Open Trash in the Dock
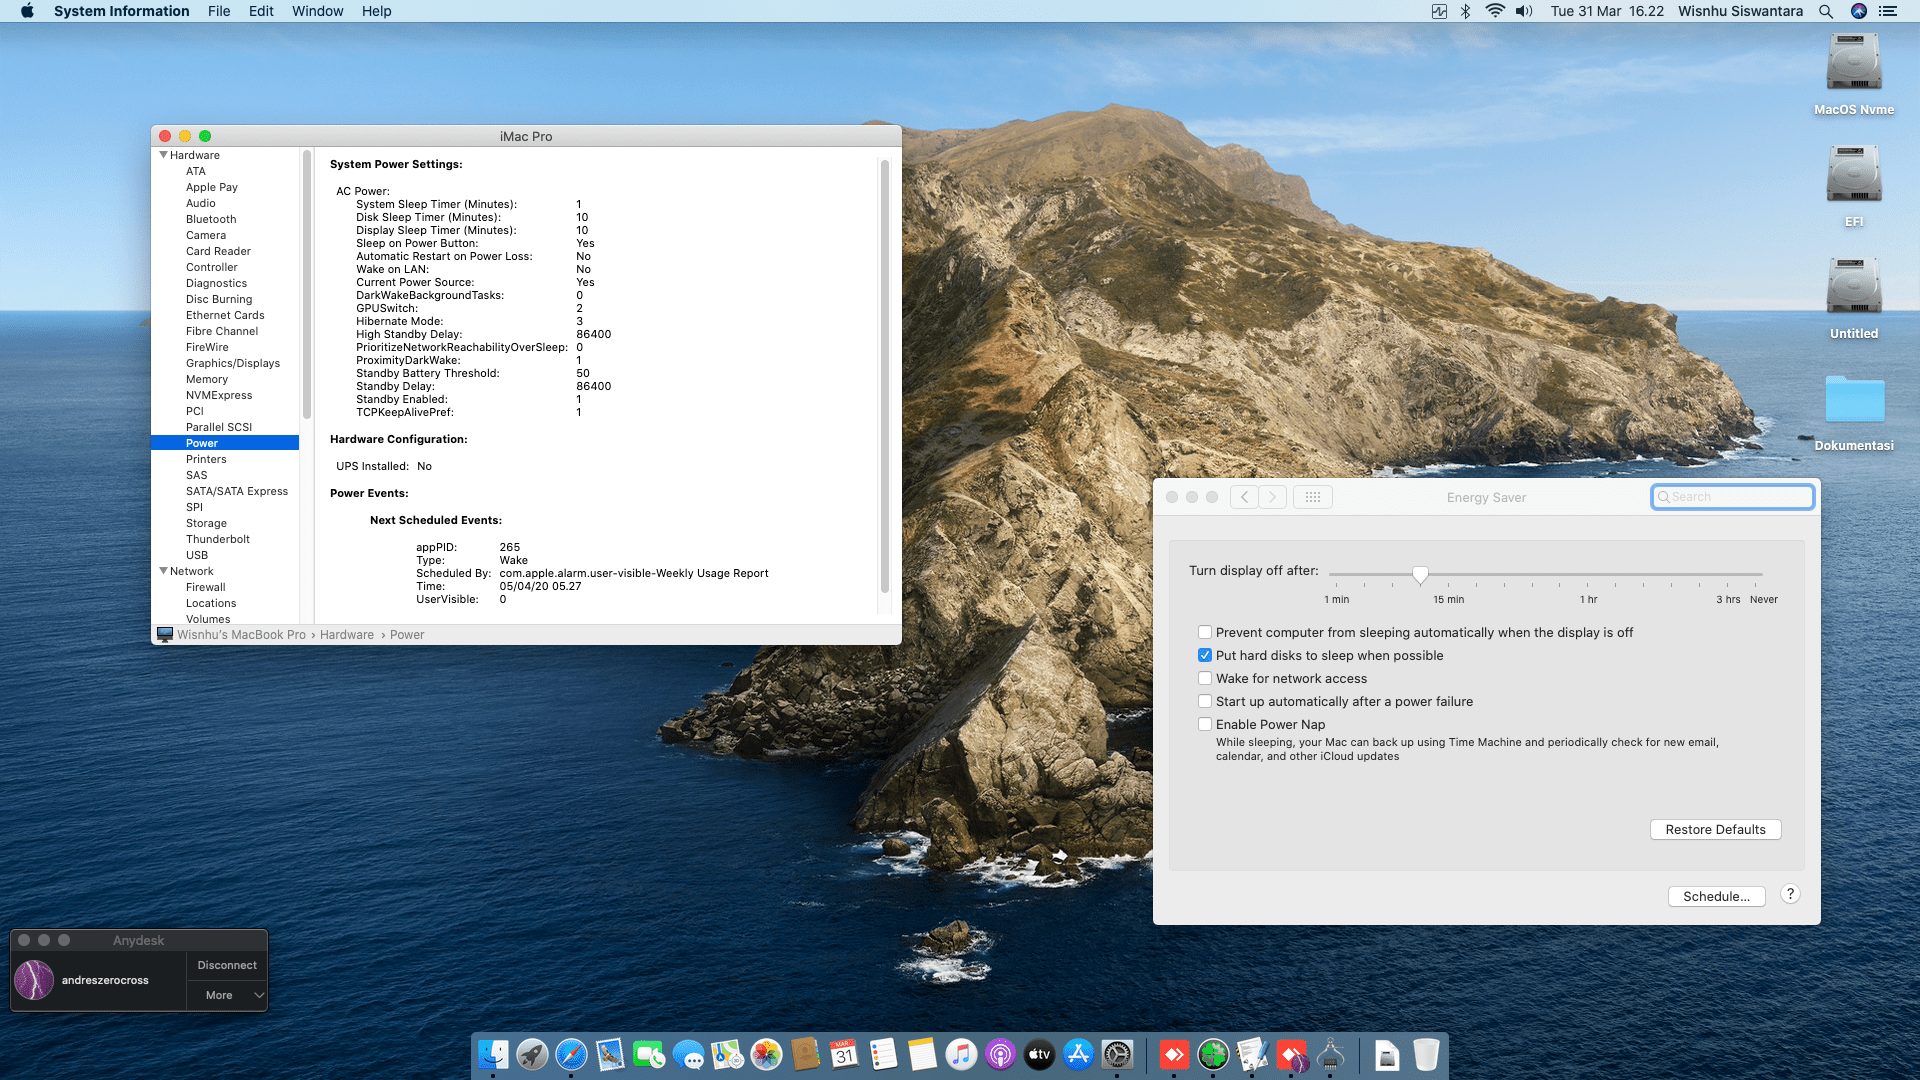The image size is (1920, 1080). 1426,1054
